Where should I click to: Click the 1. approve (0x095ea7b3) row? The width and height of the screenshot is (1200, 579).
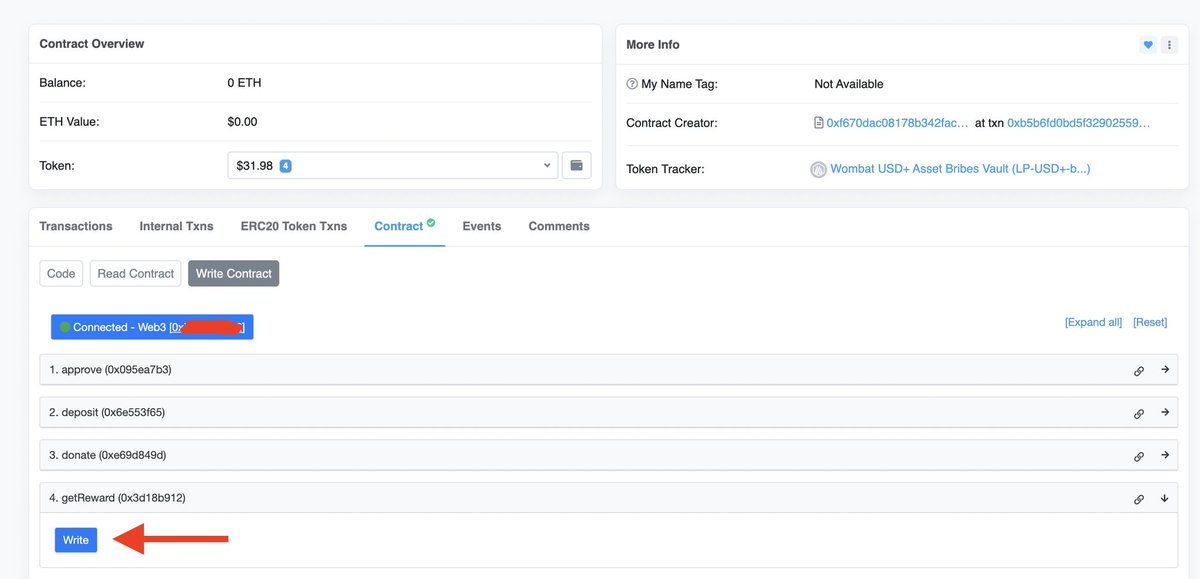[609, 370]
